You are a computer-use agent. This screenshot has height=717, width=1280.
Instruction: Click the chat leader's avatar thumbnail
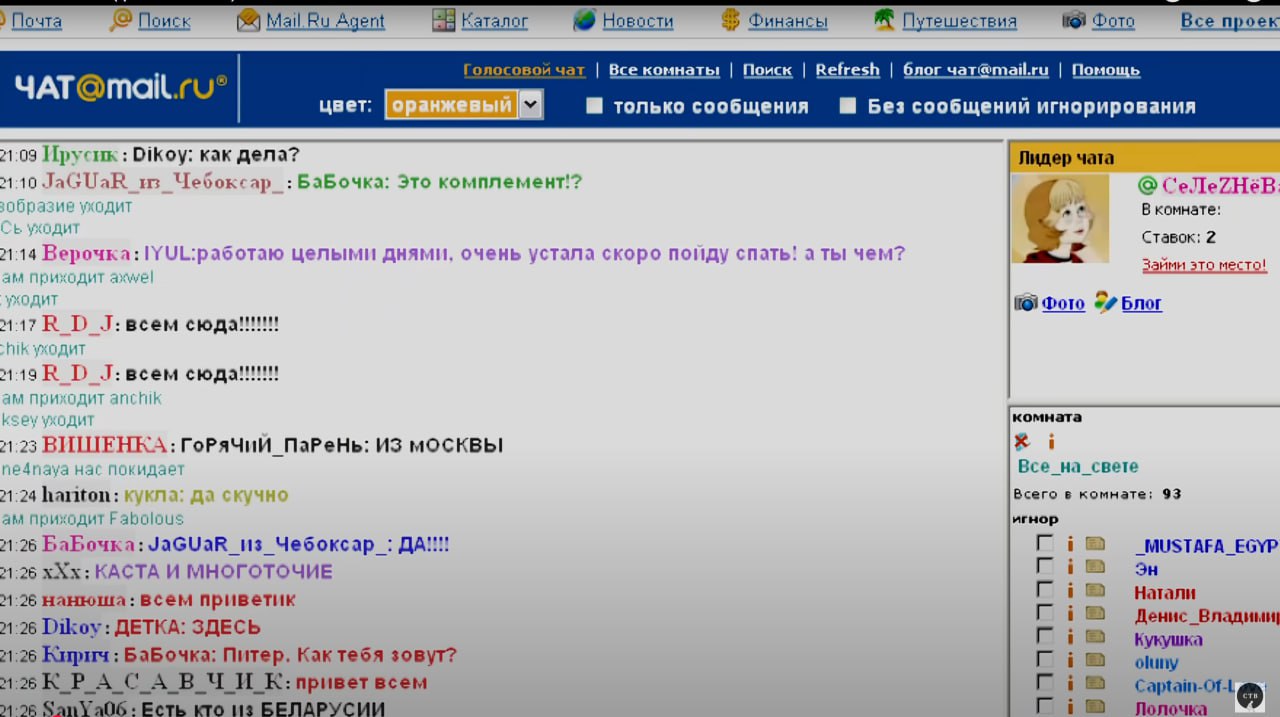[1060, 216]
